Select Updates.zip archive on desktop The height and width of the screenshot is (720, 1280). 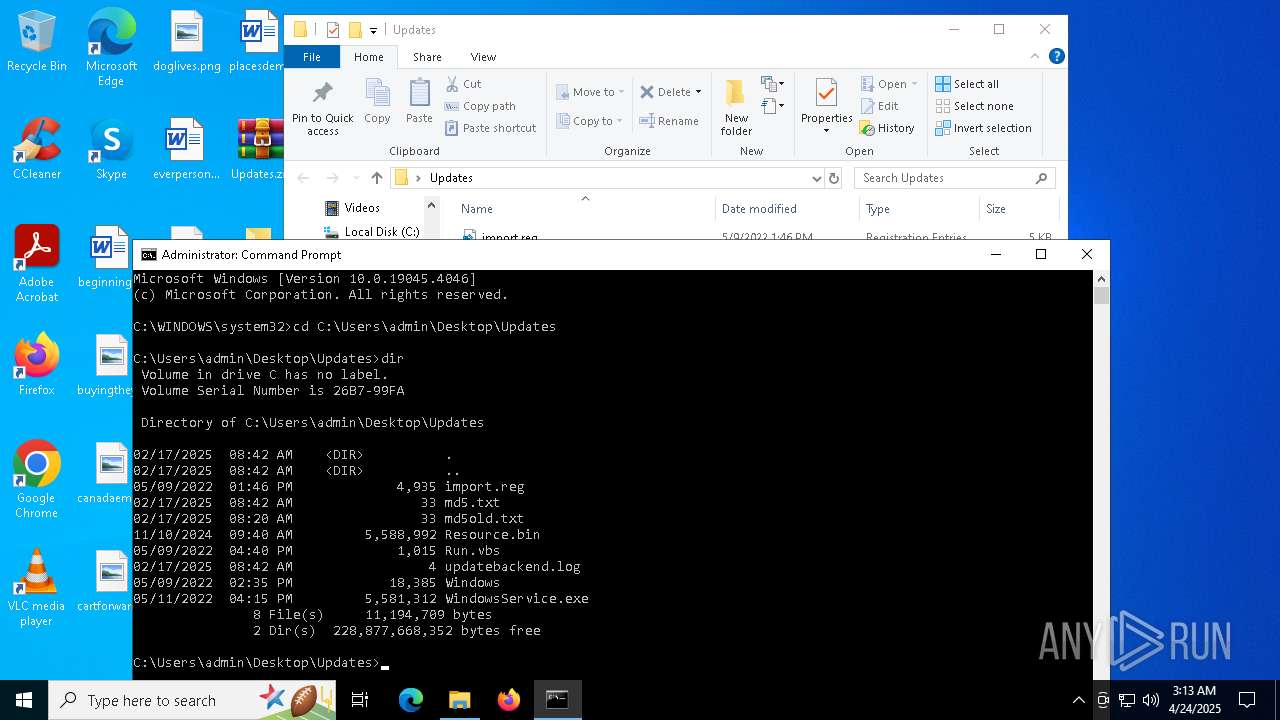click(x=260, y=150)
